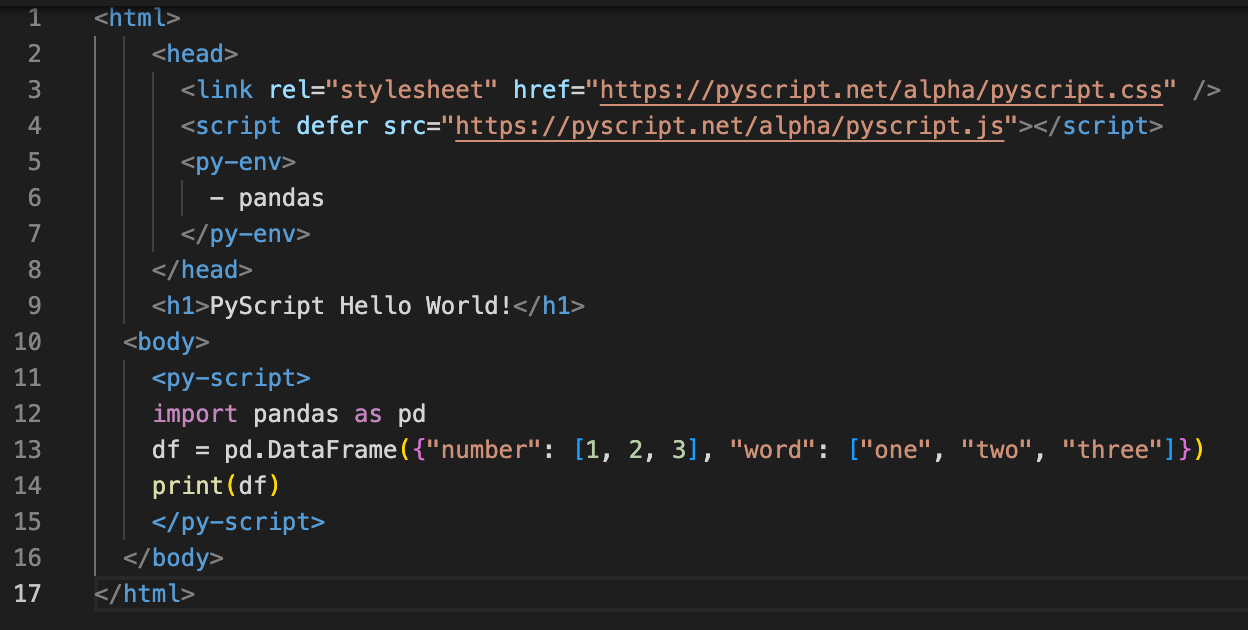The width and height of the screenshot is (1248, 630).
Task: Click the closing head tag
Action: click(x=202, y=270)
